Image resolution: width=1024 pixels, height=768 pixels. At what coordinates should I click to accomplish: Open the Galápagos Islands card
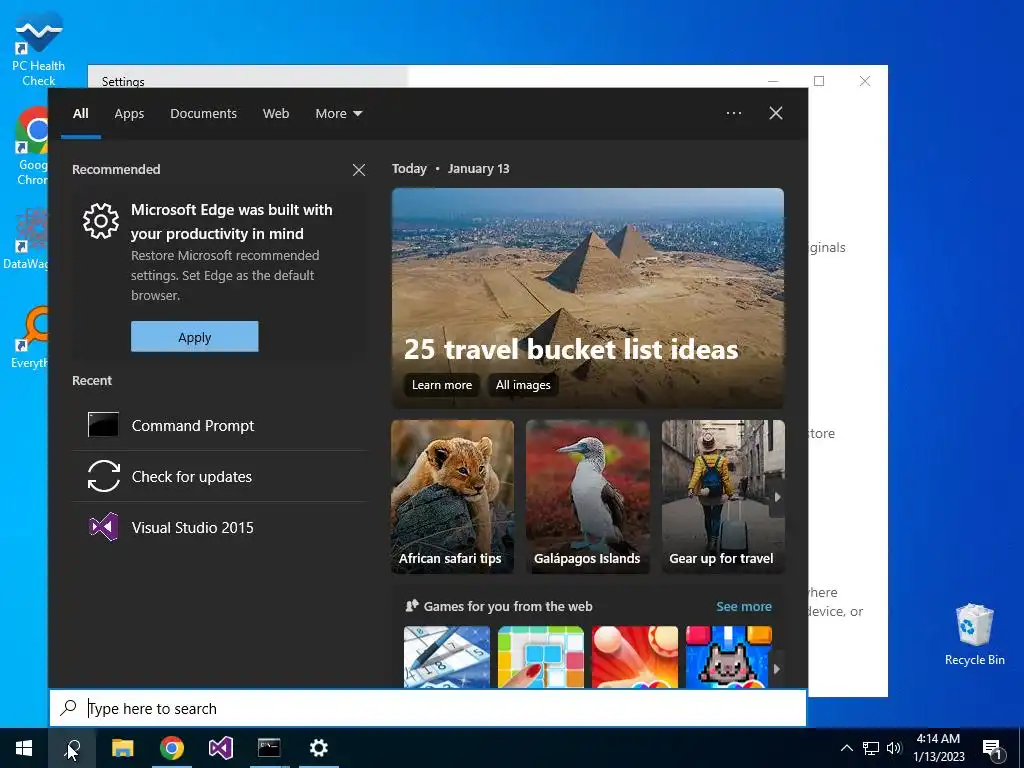588,497
